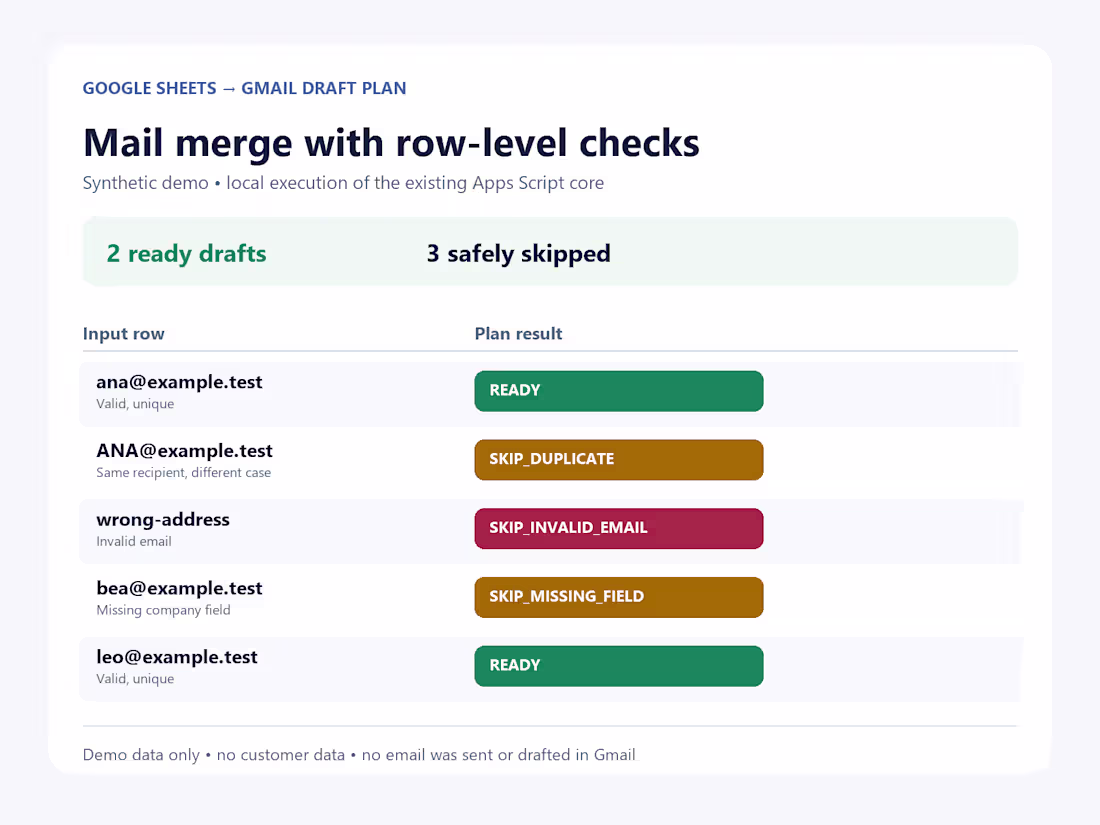Select the bea@example.test address
The width and height of the screenshot is (1100, 825).
pos(179,589)
